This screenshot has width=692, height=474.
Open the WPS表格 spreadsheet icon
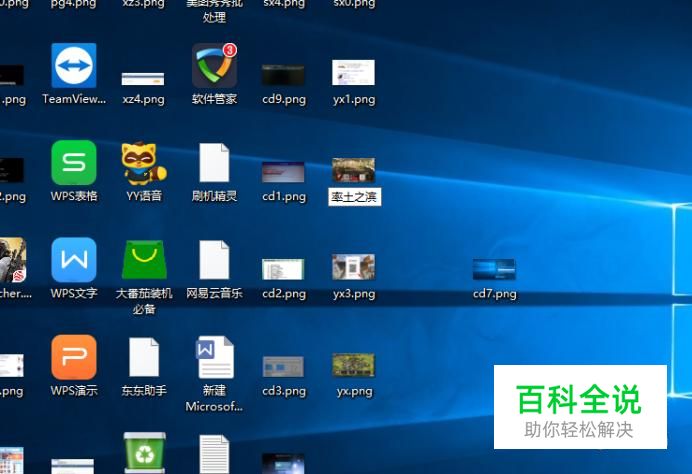[x=74, y=162]
